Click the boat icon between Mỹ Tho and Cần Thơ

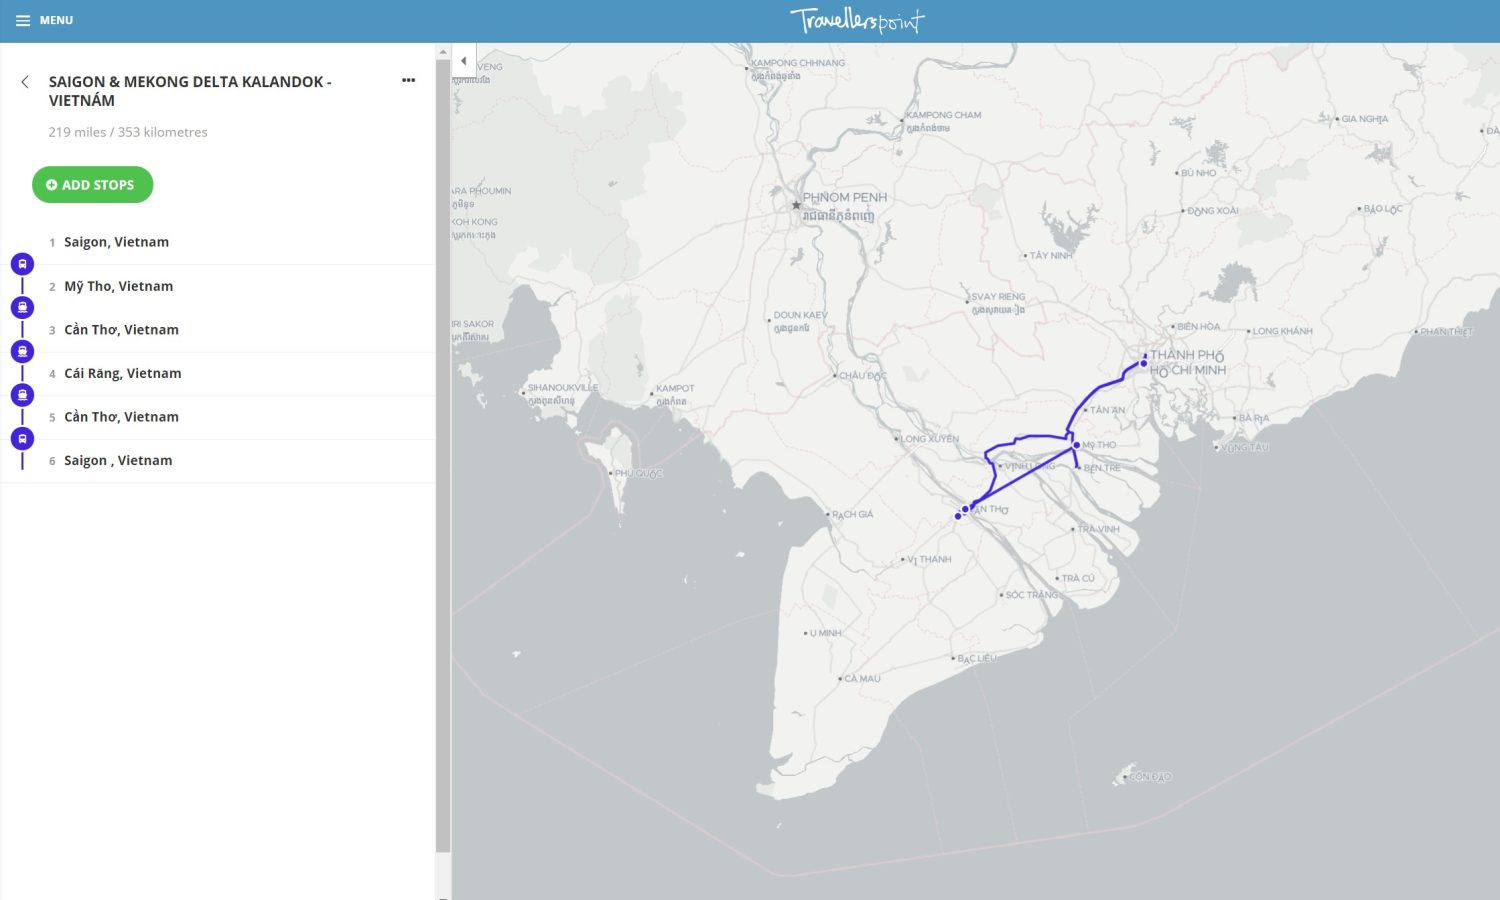click(22, 308)
